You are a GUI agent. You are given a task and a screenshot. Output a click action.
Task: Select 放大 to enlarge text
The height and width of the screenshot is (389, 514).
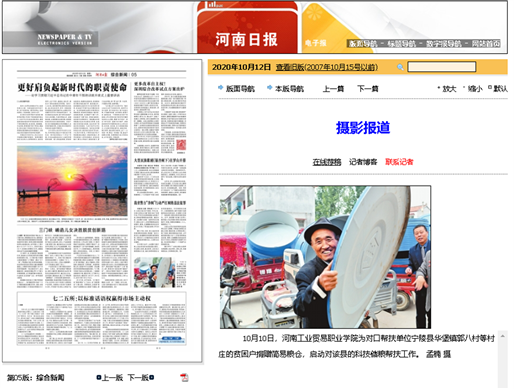(449, 89)
